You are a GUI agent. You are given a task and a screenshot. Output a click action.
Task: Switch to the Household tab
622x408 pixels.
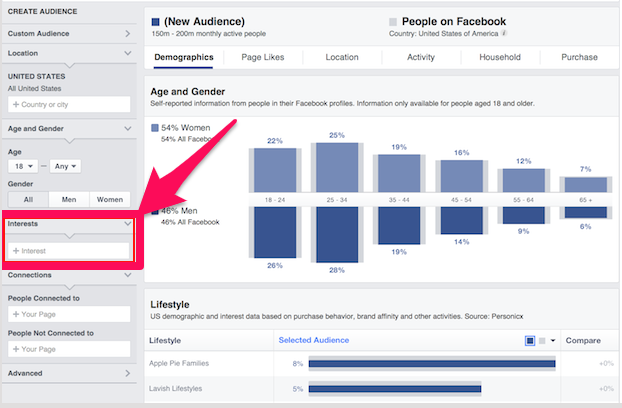(x=500, y=57)
